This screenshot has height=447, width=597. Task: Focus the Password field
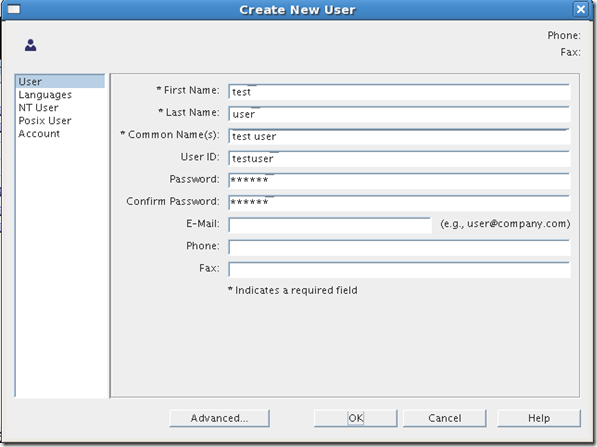(x=399, y=180)
